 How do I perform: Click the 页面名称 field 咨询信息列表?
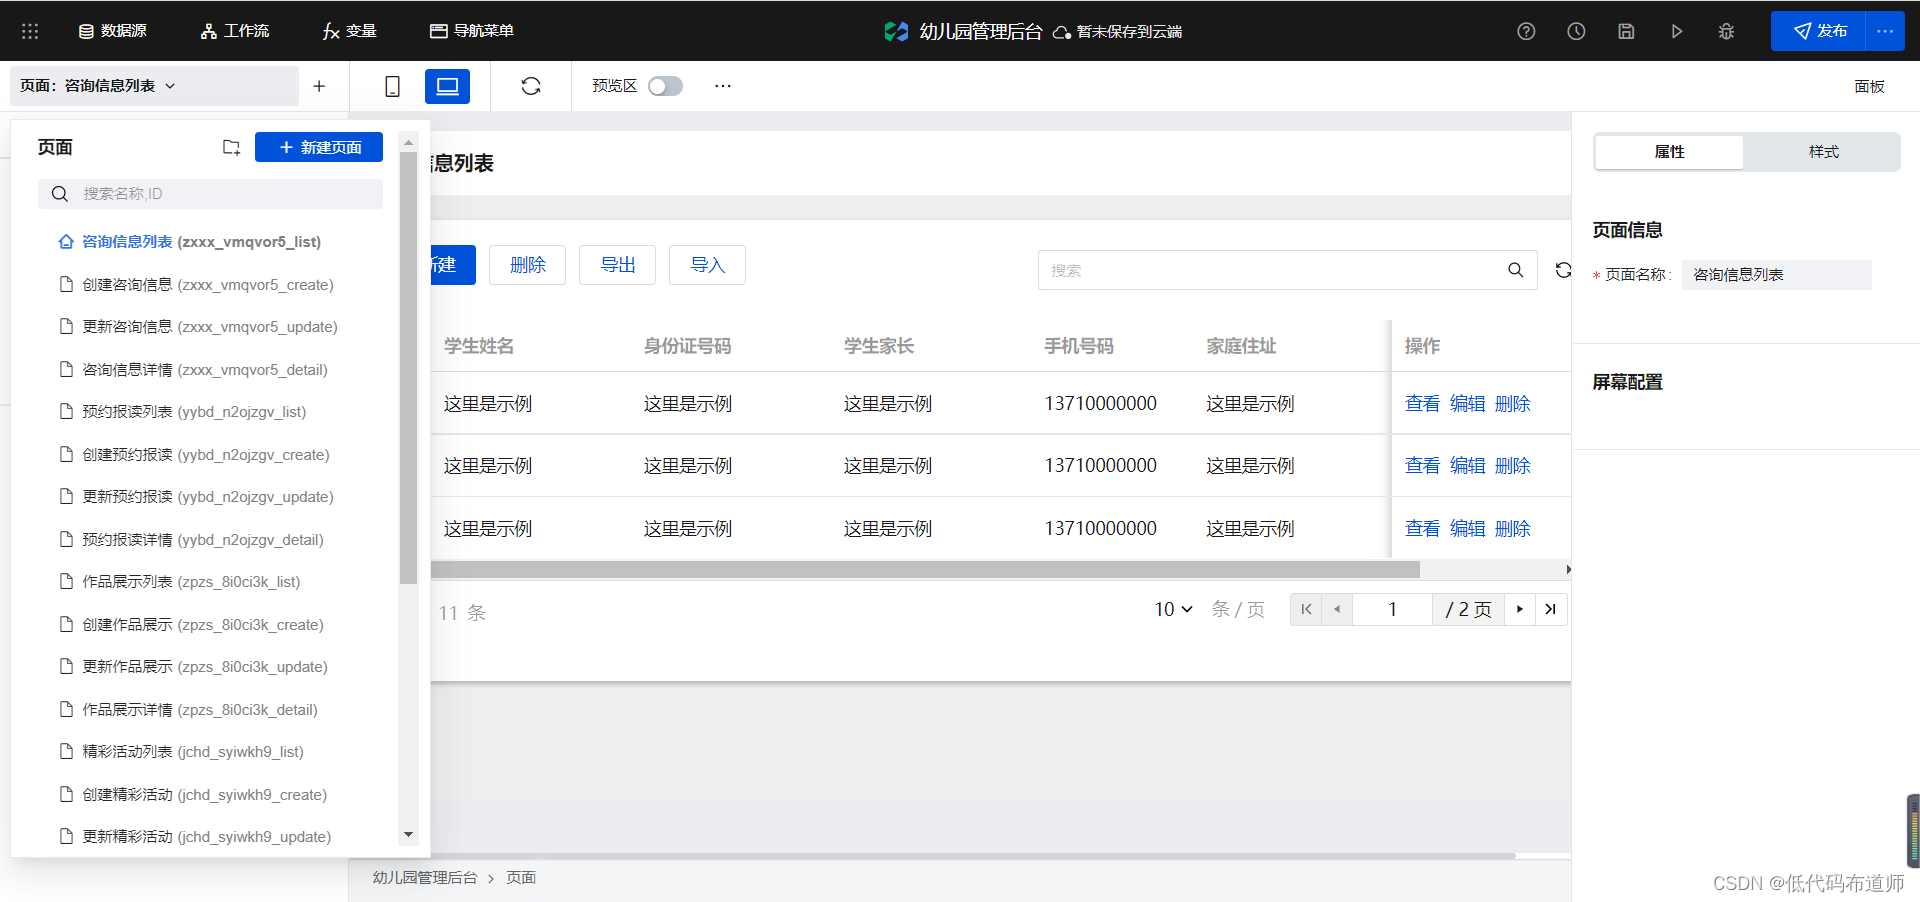(1777, 275)
